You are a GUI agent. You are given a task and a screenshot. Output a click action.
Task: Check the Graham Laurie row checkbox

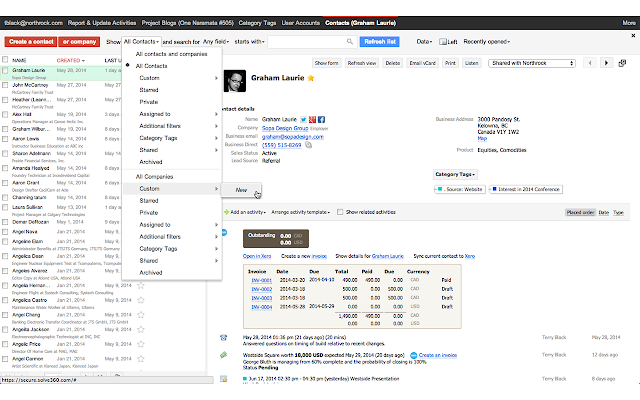[x=5, y=71]
